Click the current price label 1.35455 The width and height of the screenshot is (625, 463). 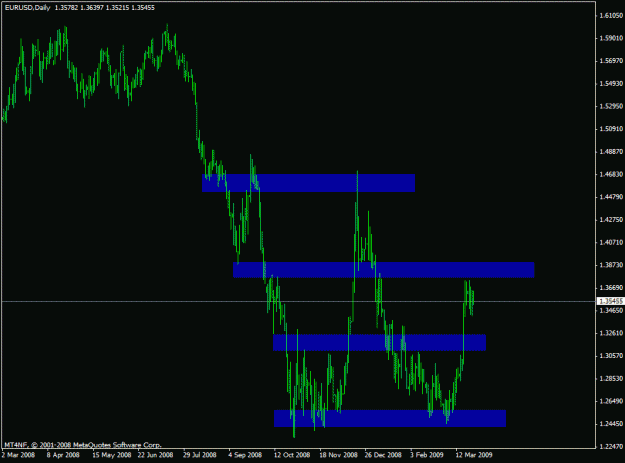pos(611,301)
